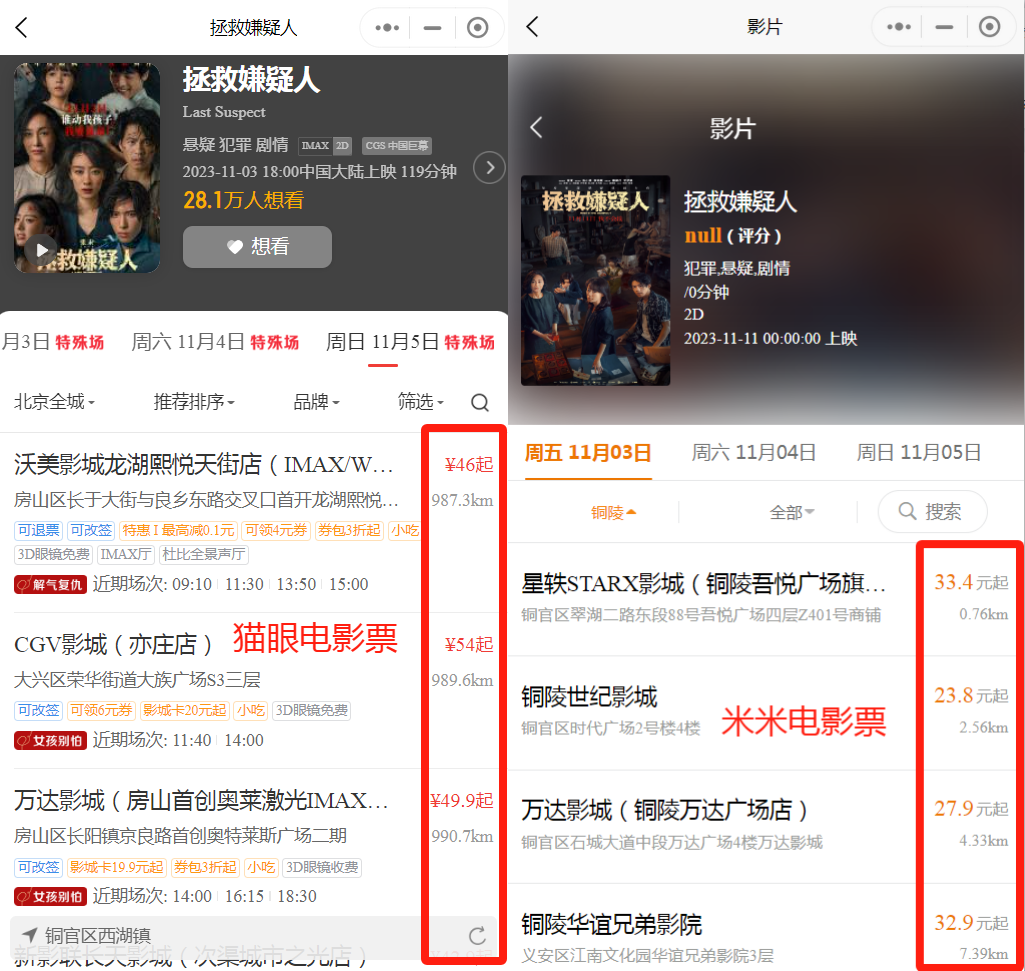Click the 27.9元起 price
Screen dimensions: 1025x971
click(971, 809)
